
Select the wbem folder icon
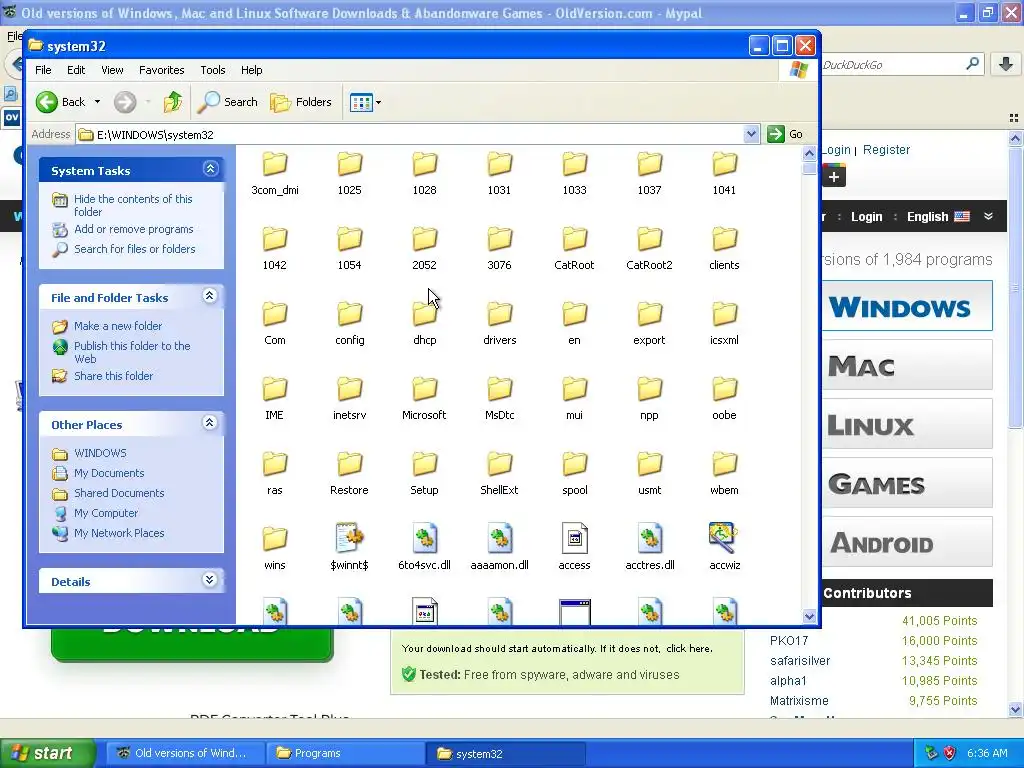(724, 464)
